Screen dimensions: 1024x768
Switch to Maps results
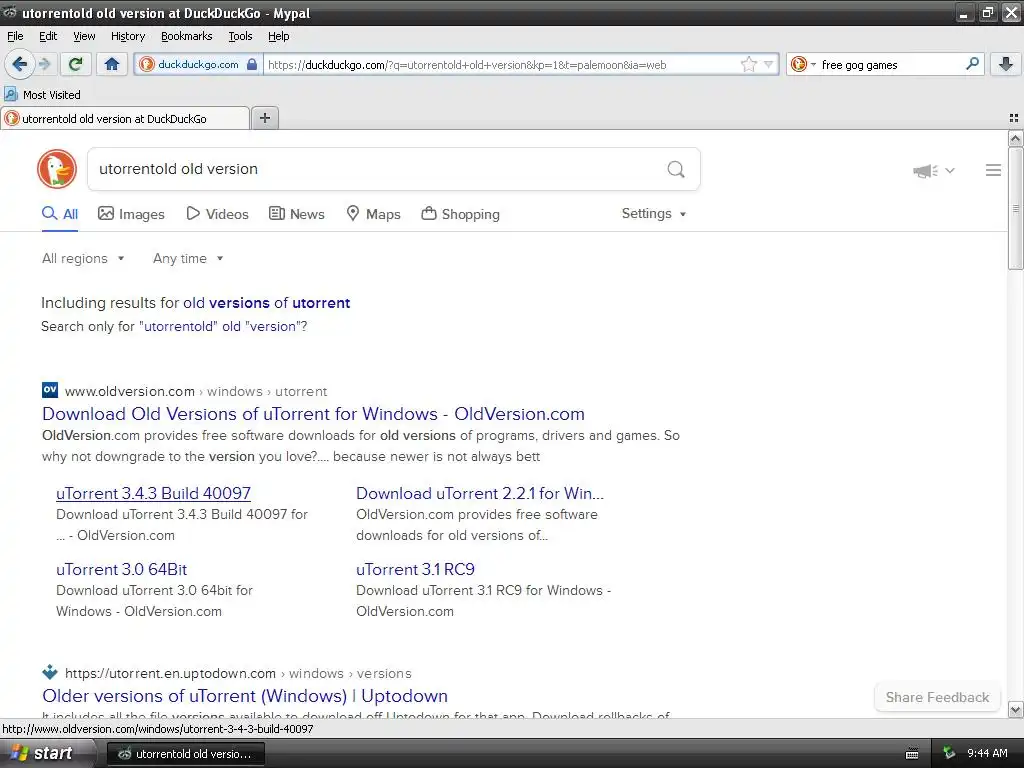[374, 214]
